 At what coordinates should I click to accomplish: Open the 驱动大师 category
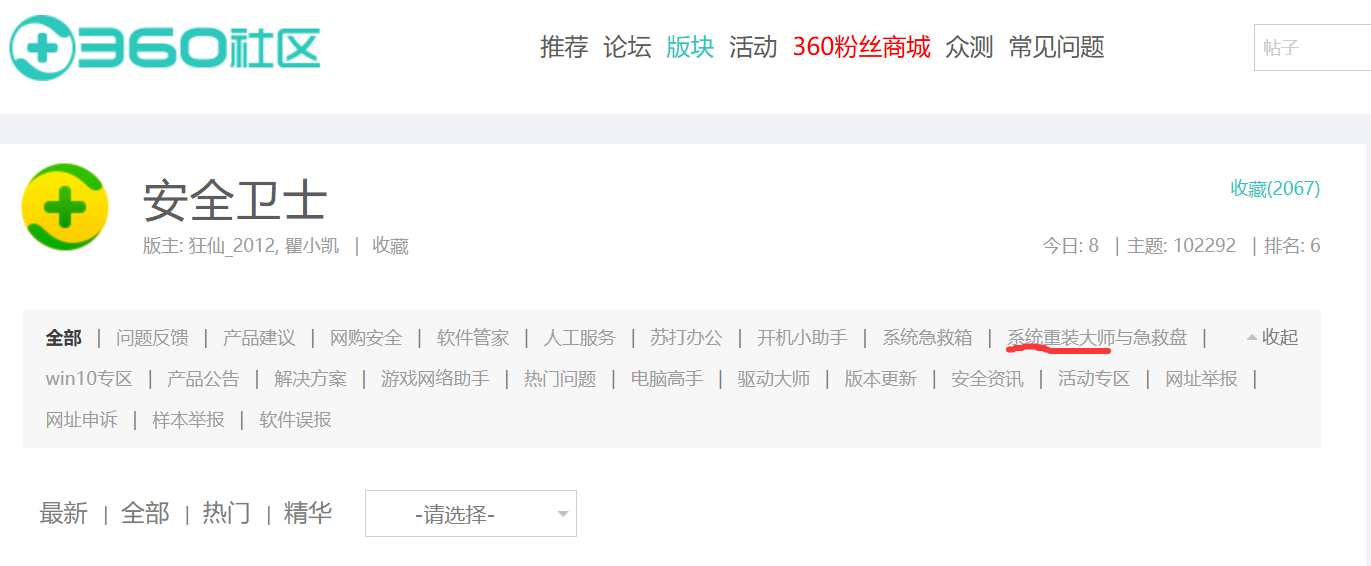click(x=773, y=379)
